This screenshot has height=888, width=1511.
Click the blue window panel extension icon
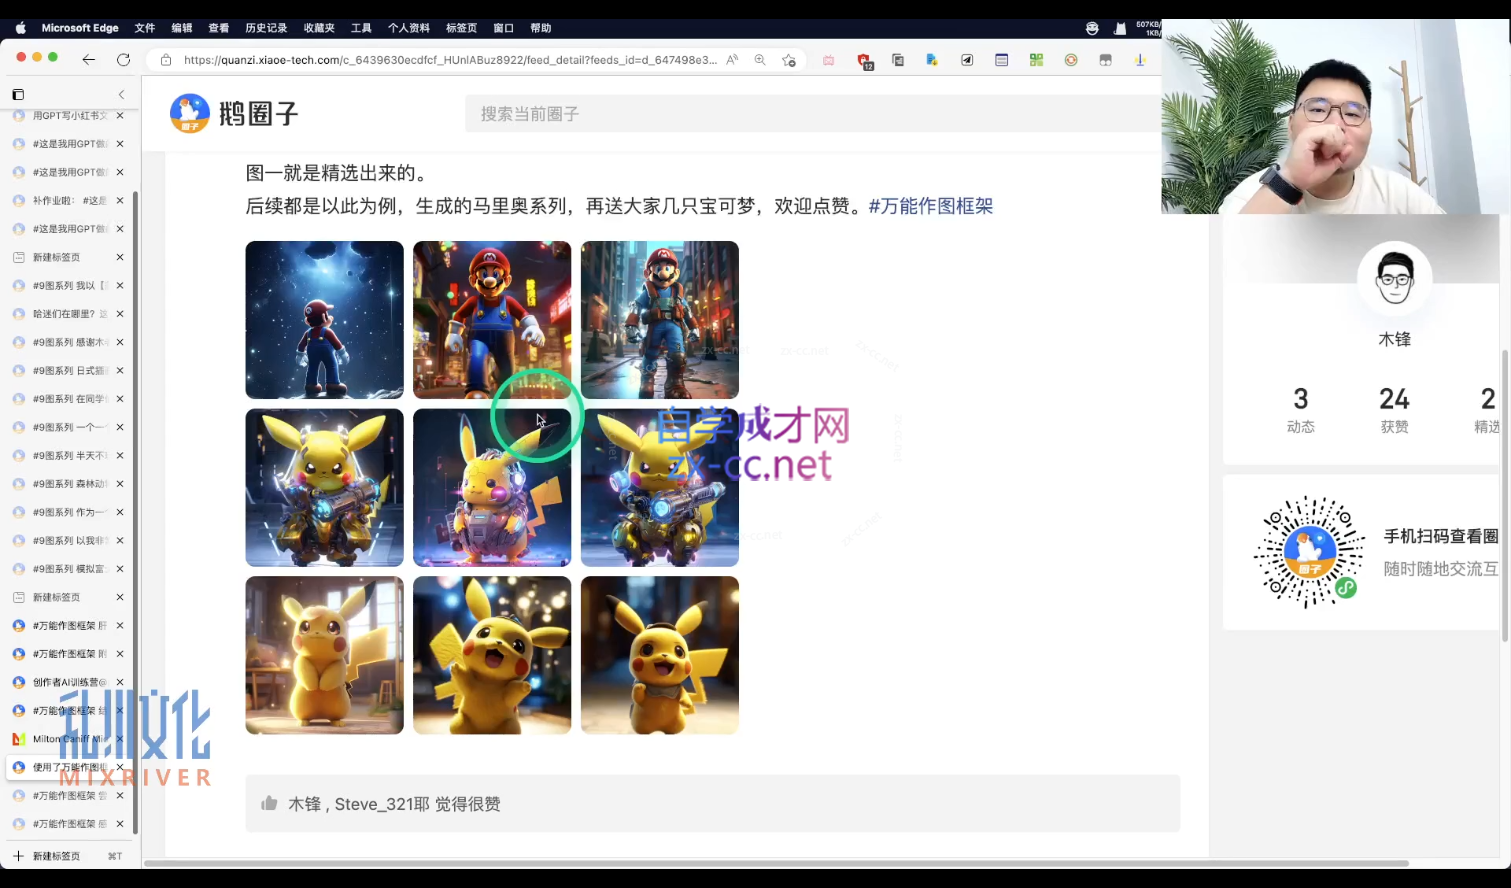1001,60
